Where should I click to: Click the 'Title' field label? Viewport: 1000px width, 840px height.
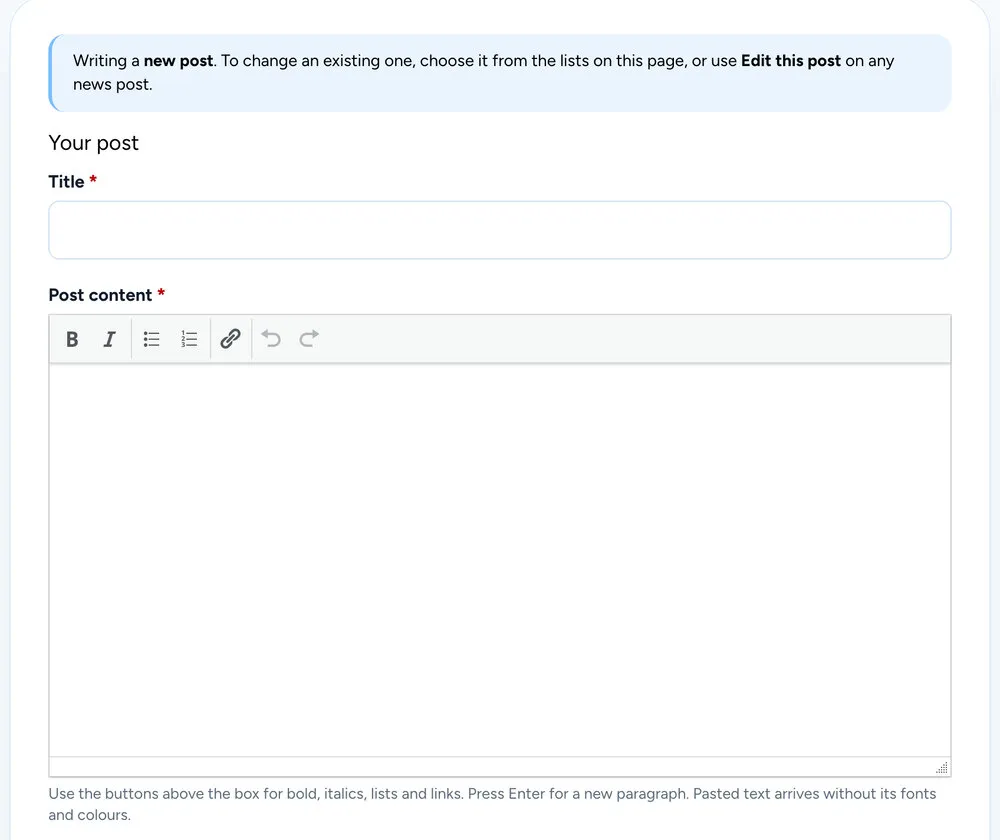point(66,182)
